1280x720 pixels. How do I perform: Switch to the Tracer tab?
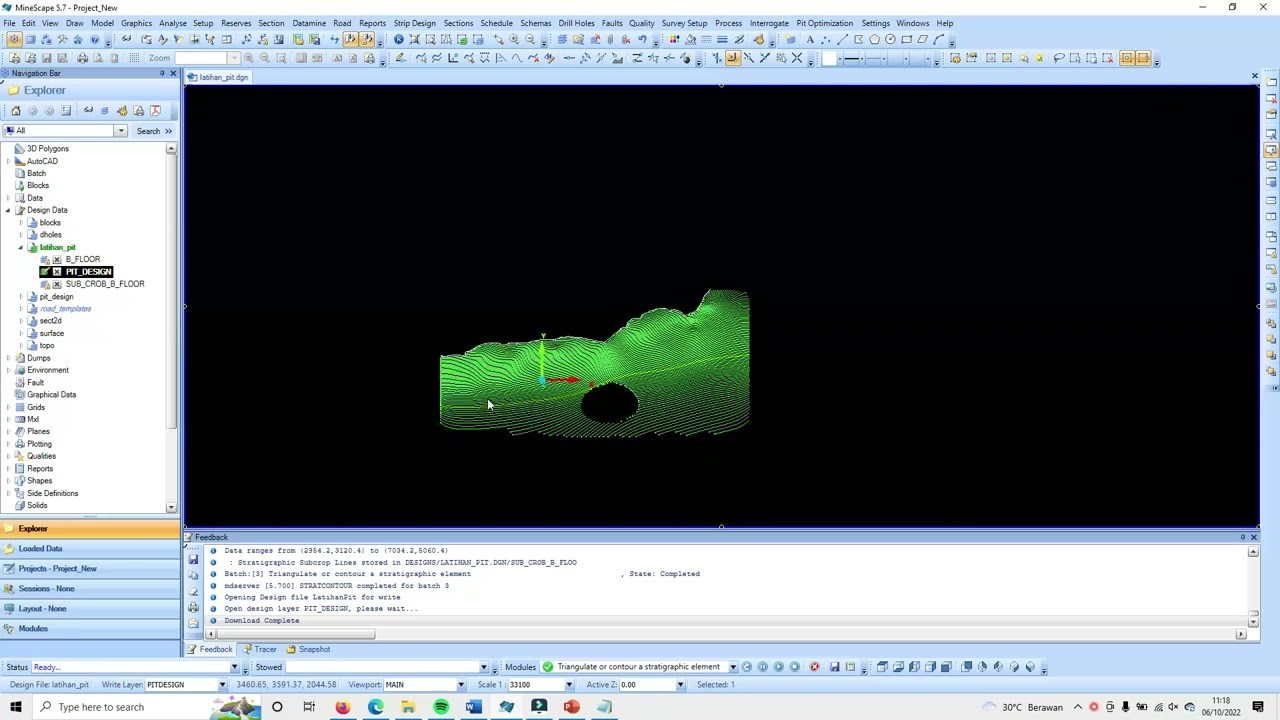[258, 649]
